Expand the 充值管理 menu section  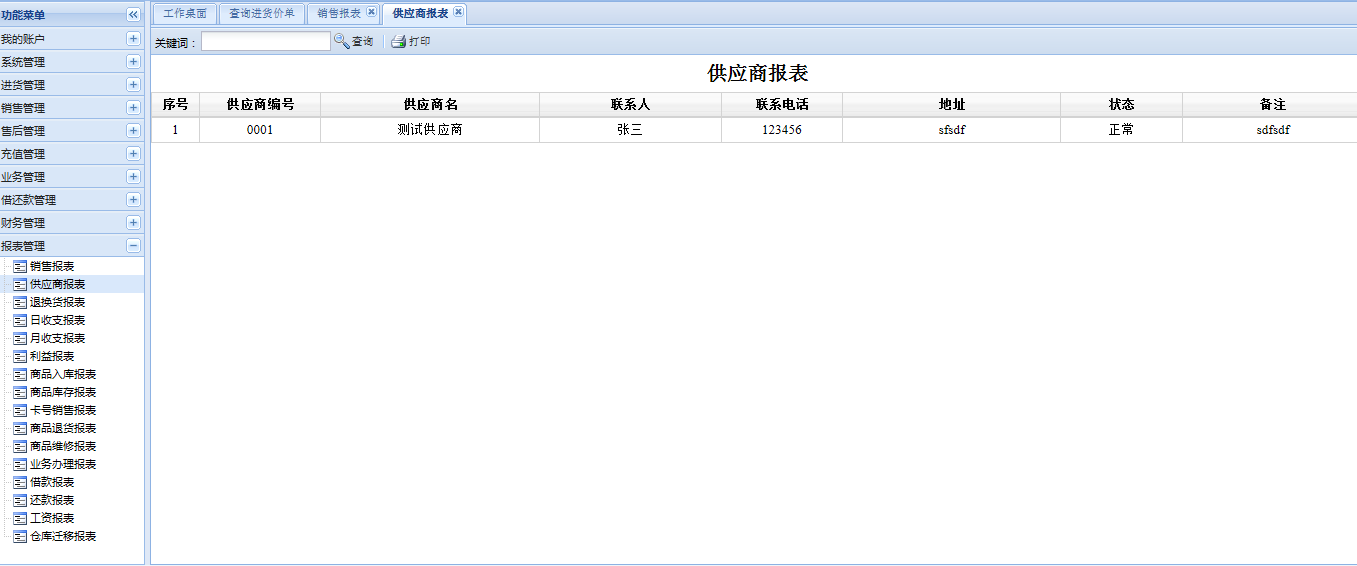click(133, 154)
